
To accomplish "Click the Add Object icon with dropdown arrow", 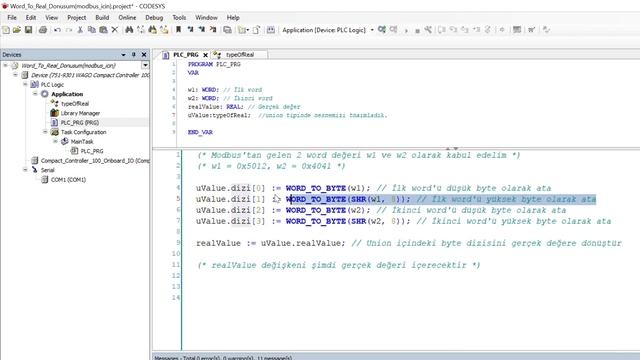I will pyautogui.click(x=244, y=30).
